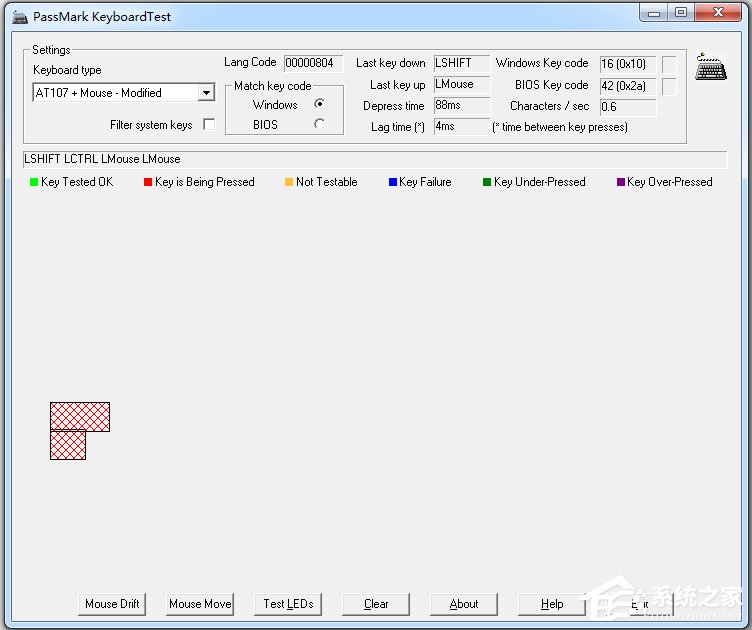
Task: Select the Windows match key code radio button
Action: click(319, 104)
